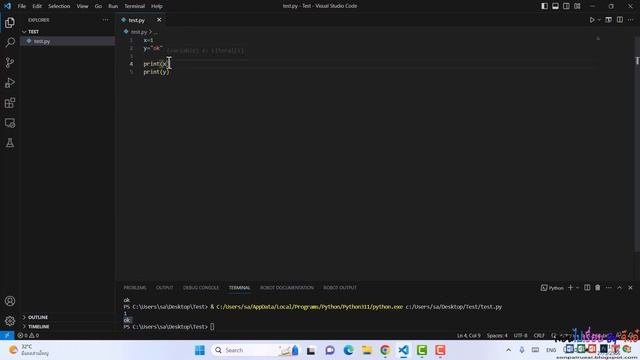Open the Customize Layout icon
Screen dimensions: 640x360
(577, 6)
